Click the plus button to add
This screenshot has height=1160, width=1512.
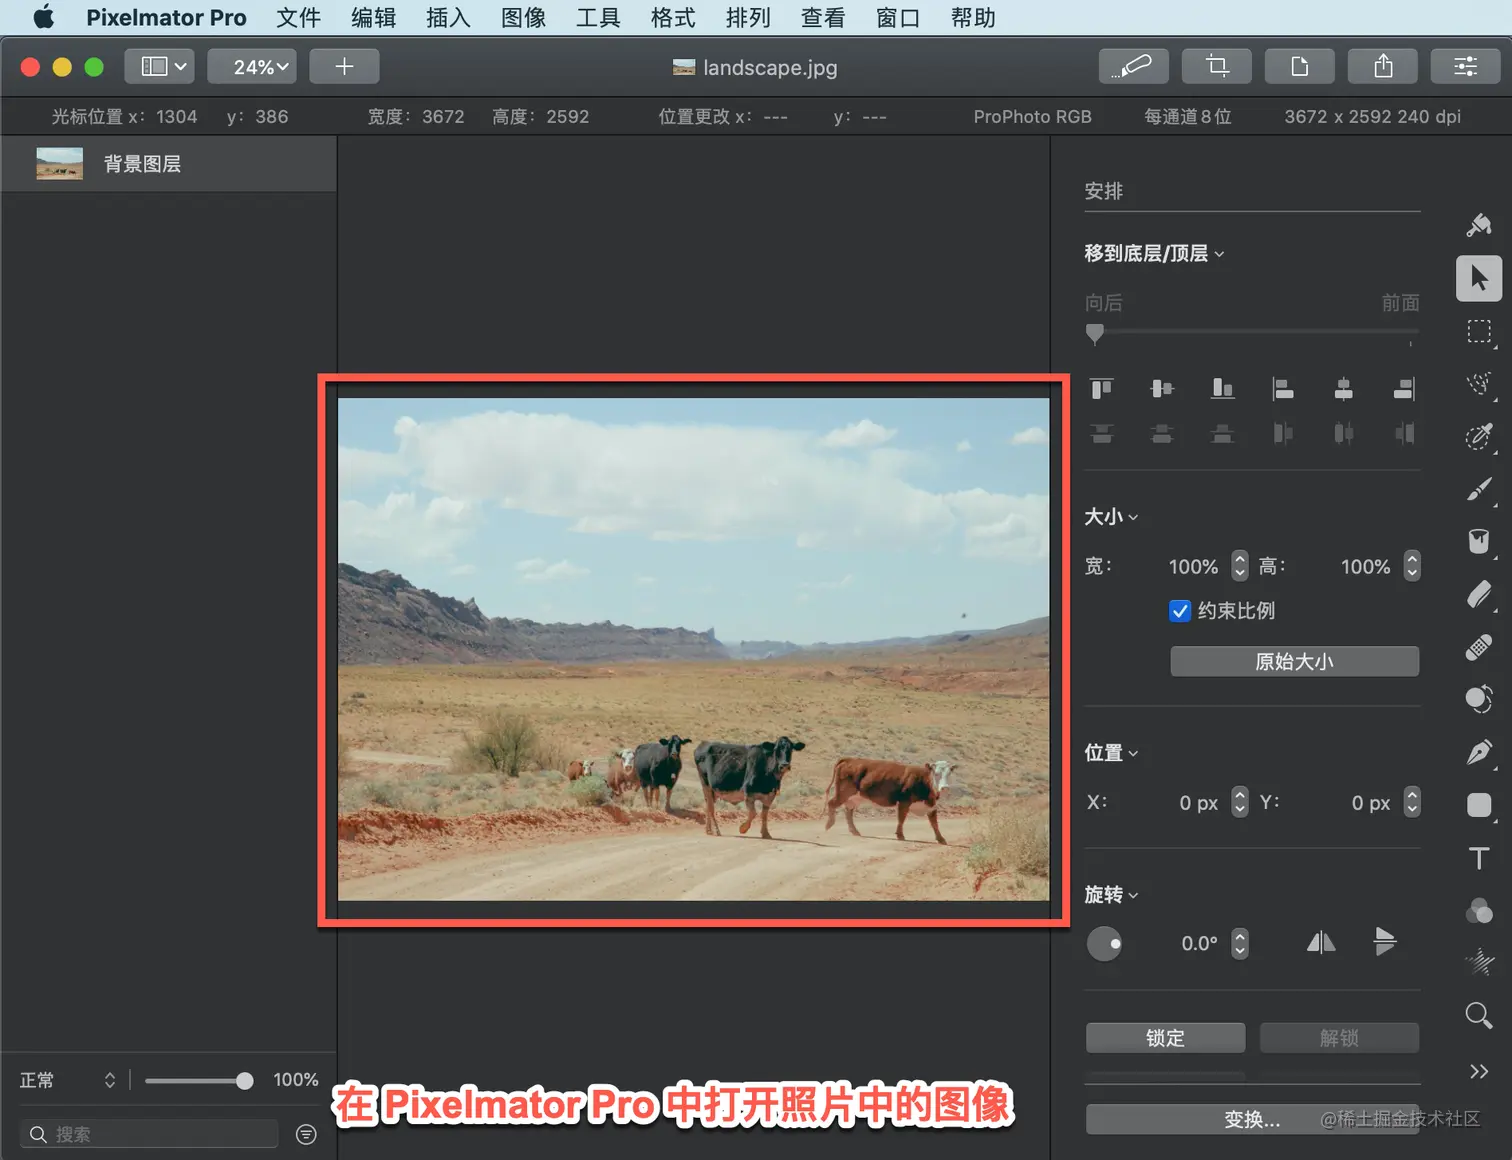[x=344, y=66]
